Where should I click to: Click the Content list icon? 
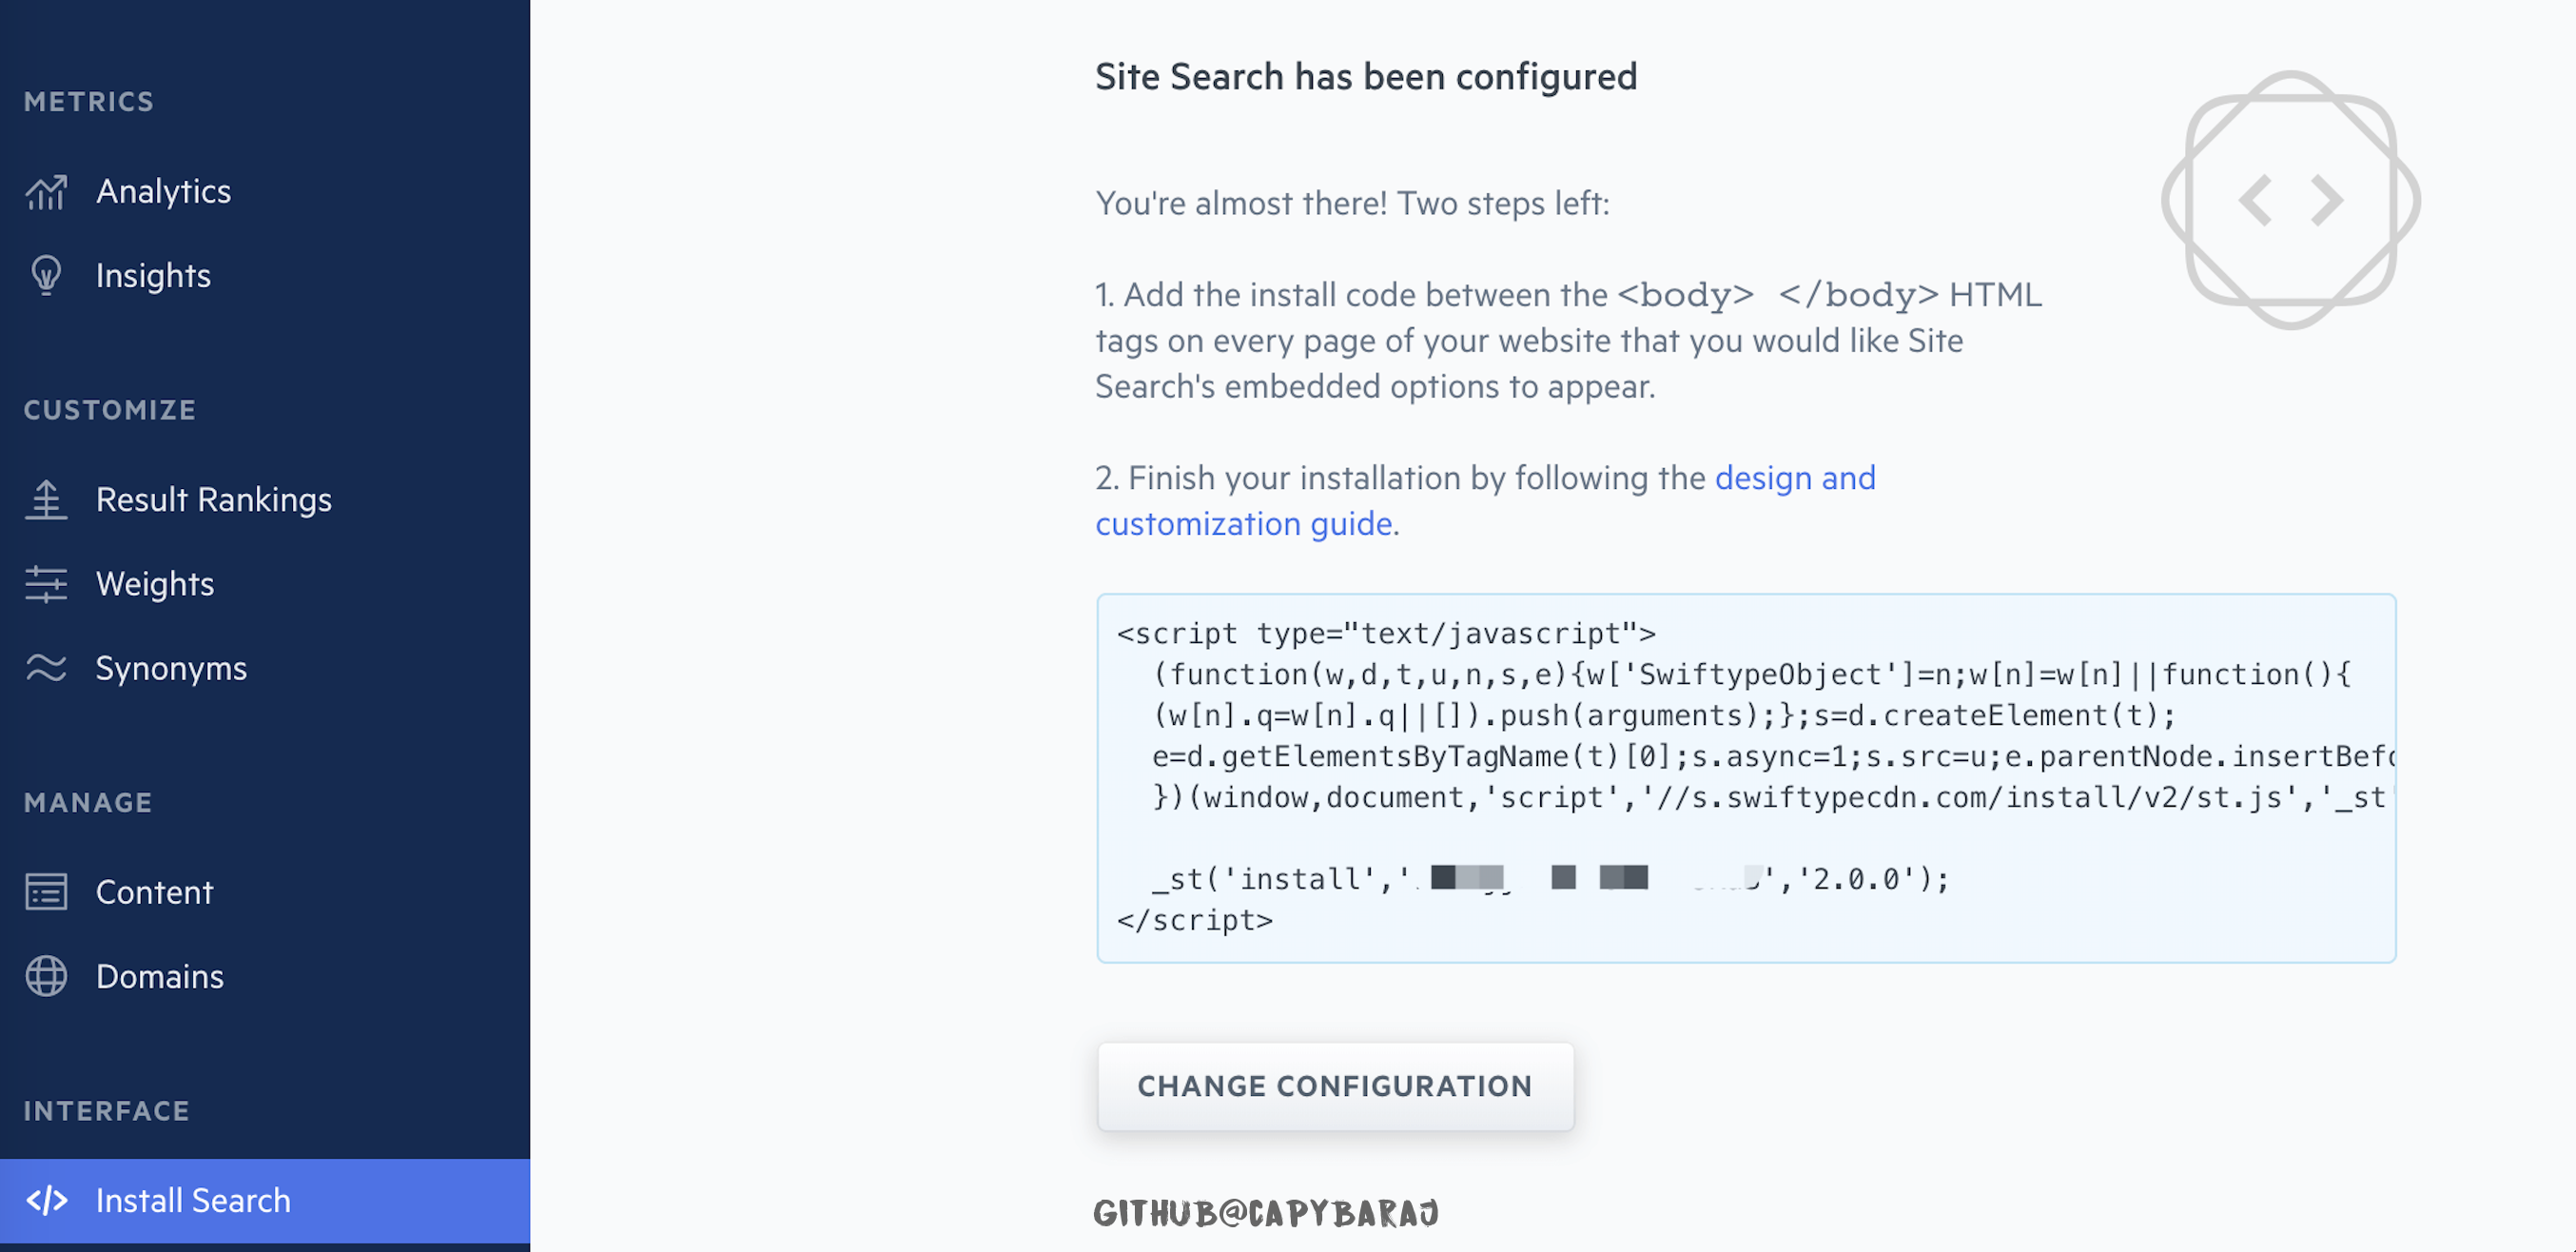pyautogui.click(x=46, y=892)
